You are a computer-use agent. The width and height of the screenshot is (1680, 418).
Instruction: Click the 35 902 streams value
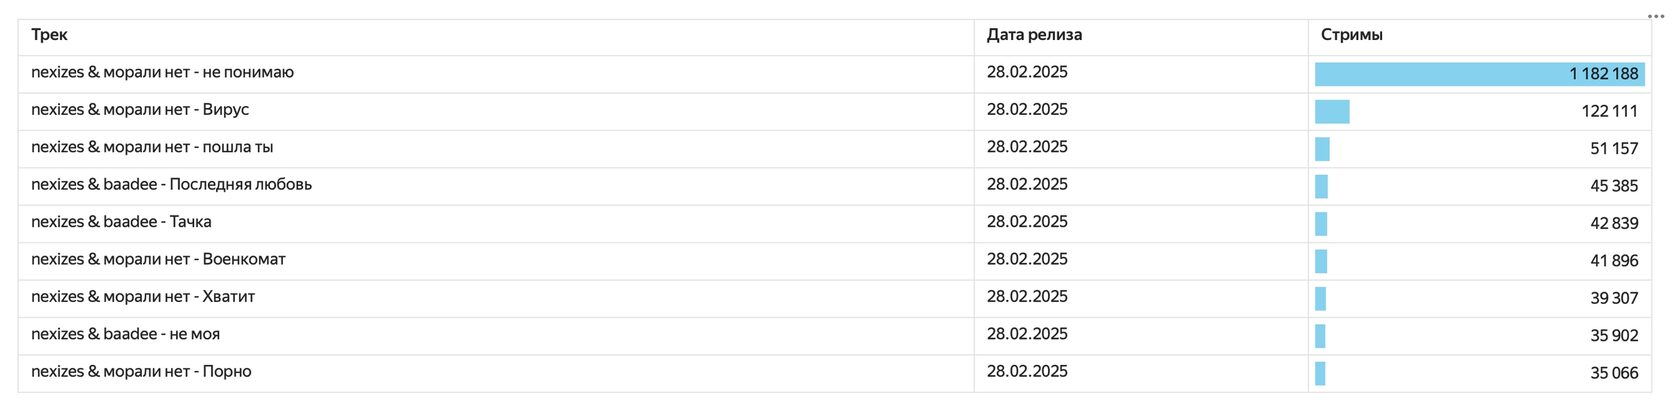coord(1614,336)
